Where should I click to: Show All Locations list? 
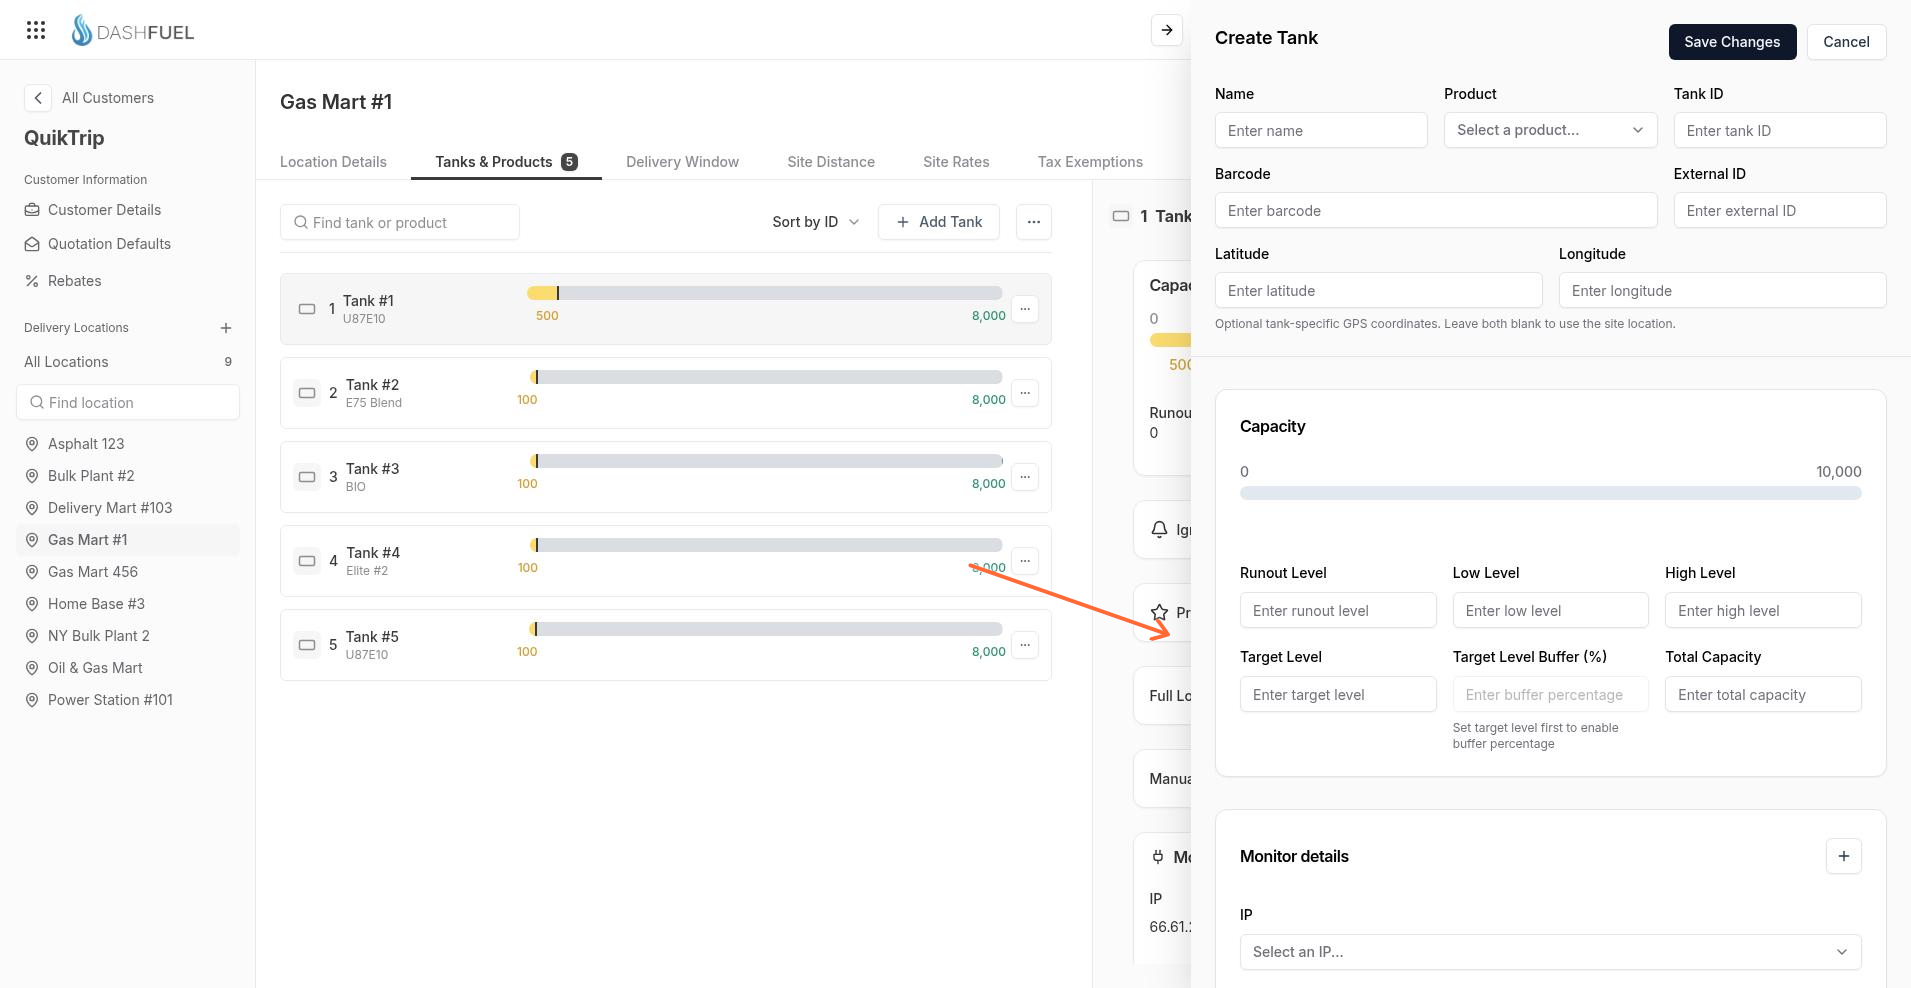128,362
